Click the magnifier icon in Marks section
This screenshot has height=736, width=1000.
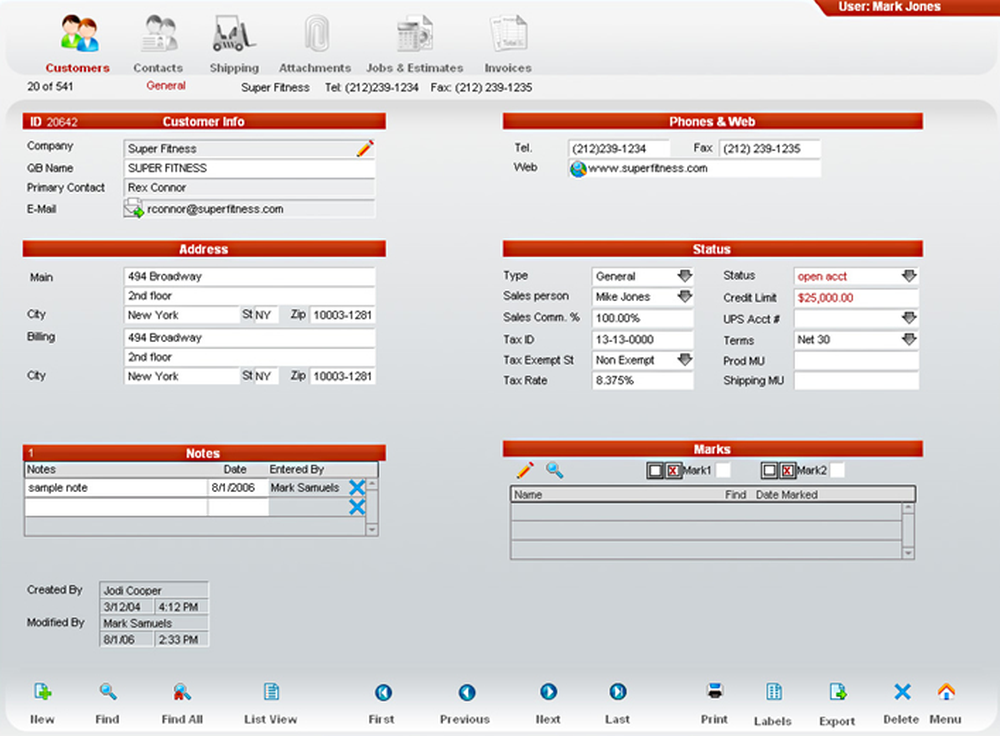point(554,470)
